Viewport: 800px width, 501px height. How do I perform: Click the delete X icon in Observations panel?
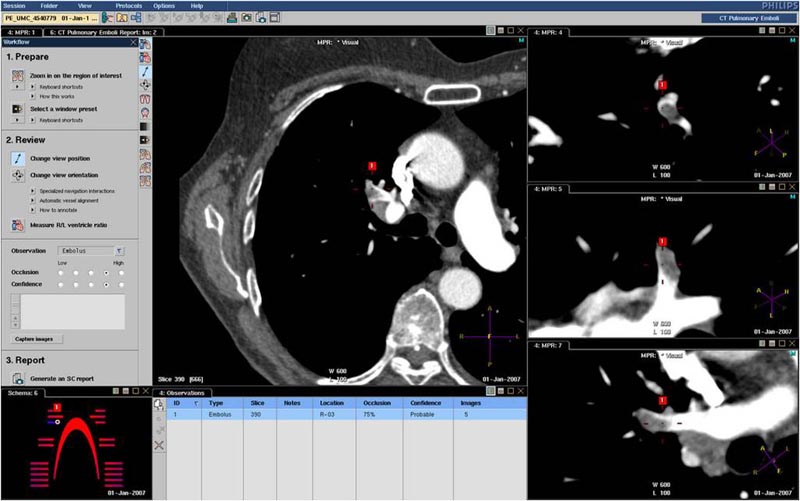coord(159,445)
